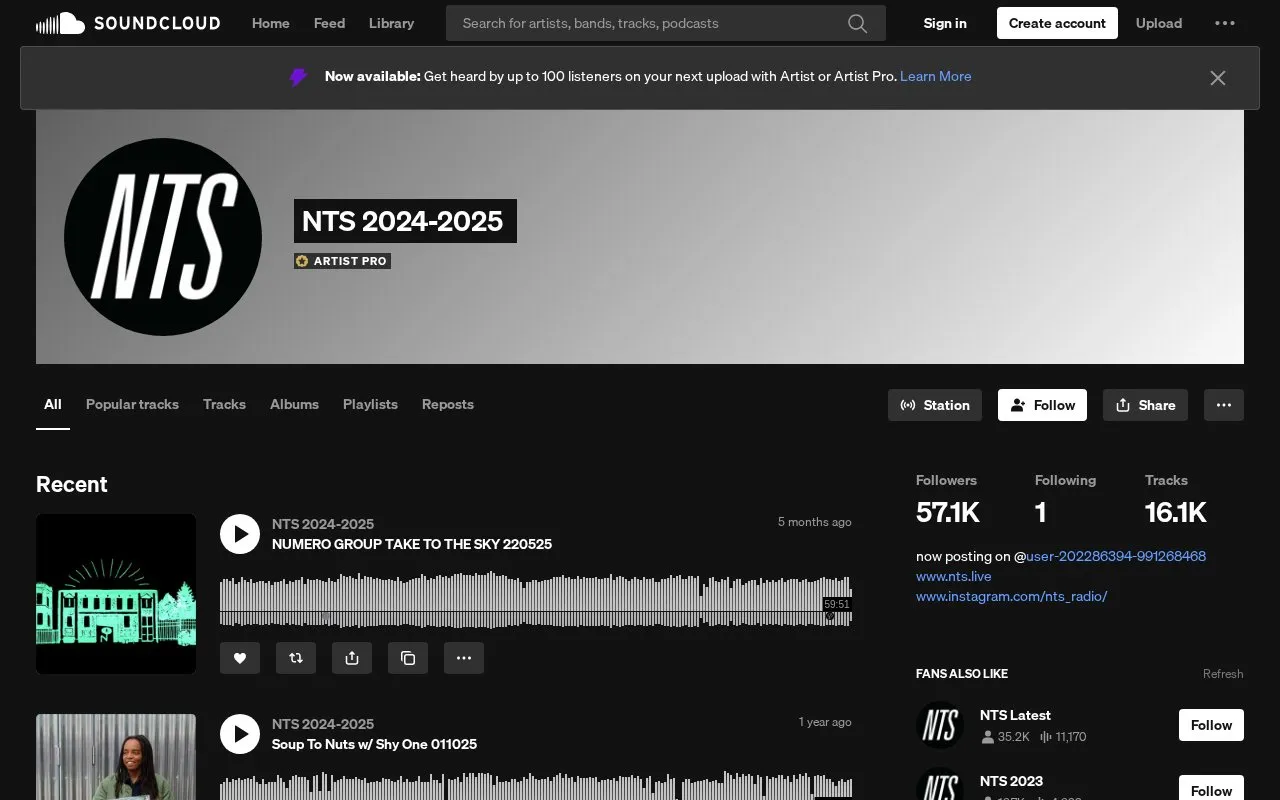Play Soup To Nuts w/ Shy One track
Viewport: 1280px width, 800px height.
240,734
